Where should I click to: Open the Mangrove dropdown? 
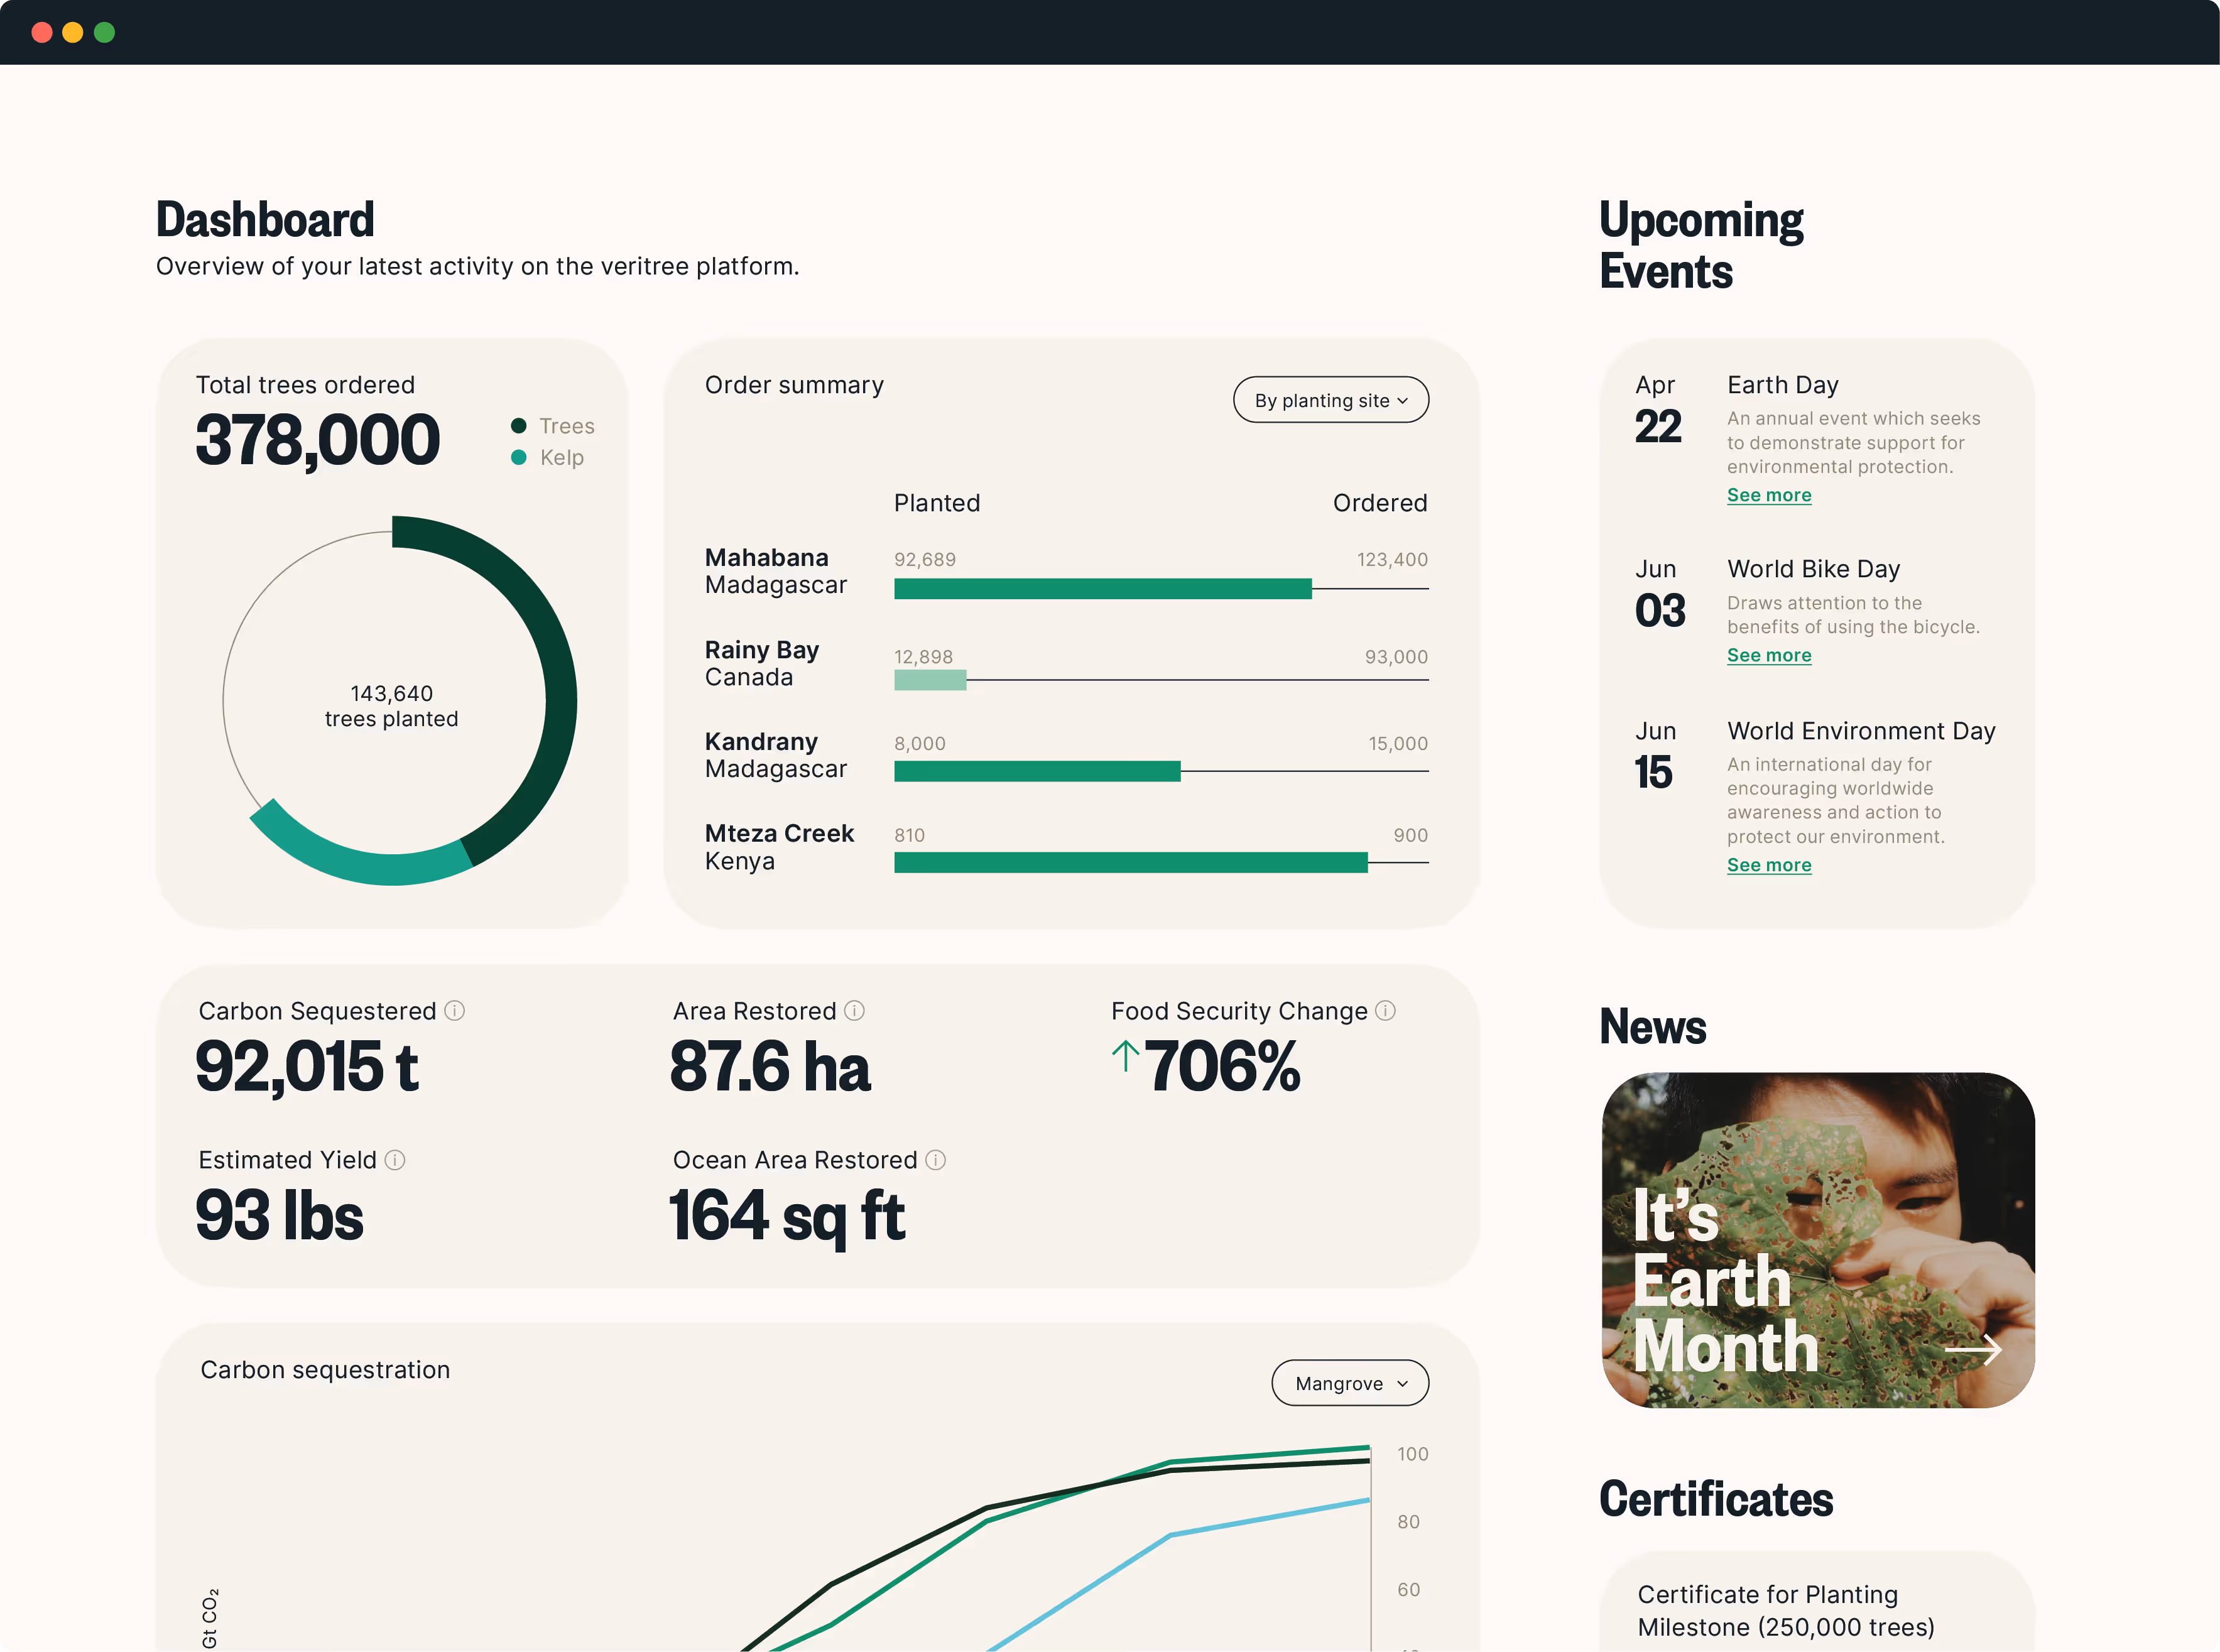[1350, 1383]
